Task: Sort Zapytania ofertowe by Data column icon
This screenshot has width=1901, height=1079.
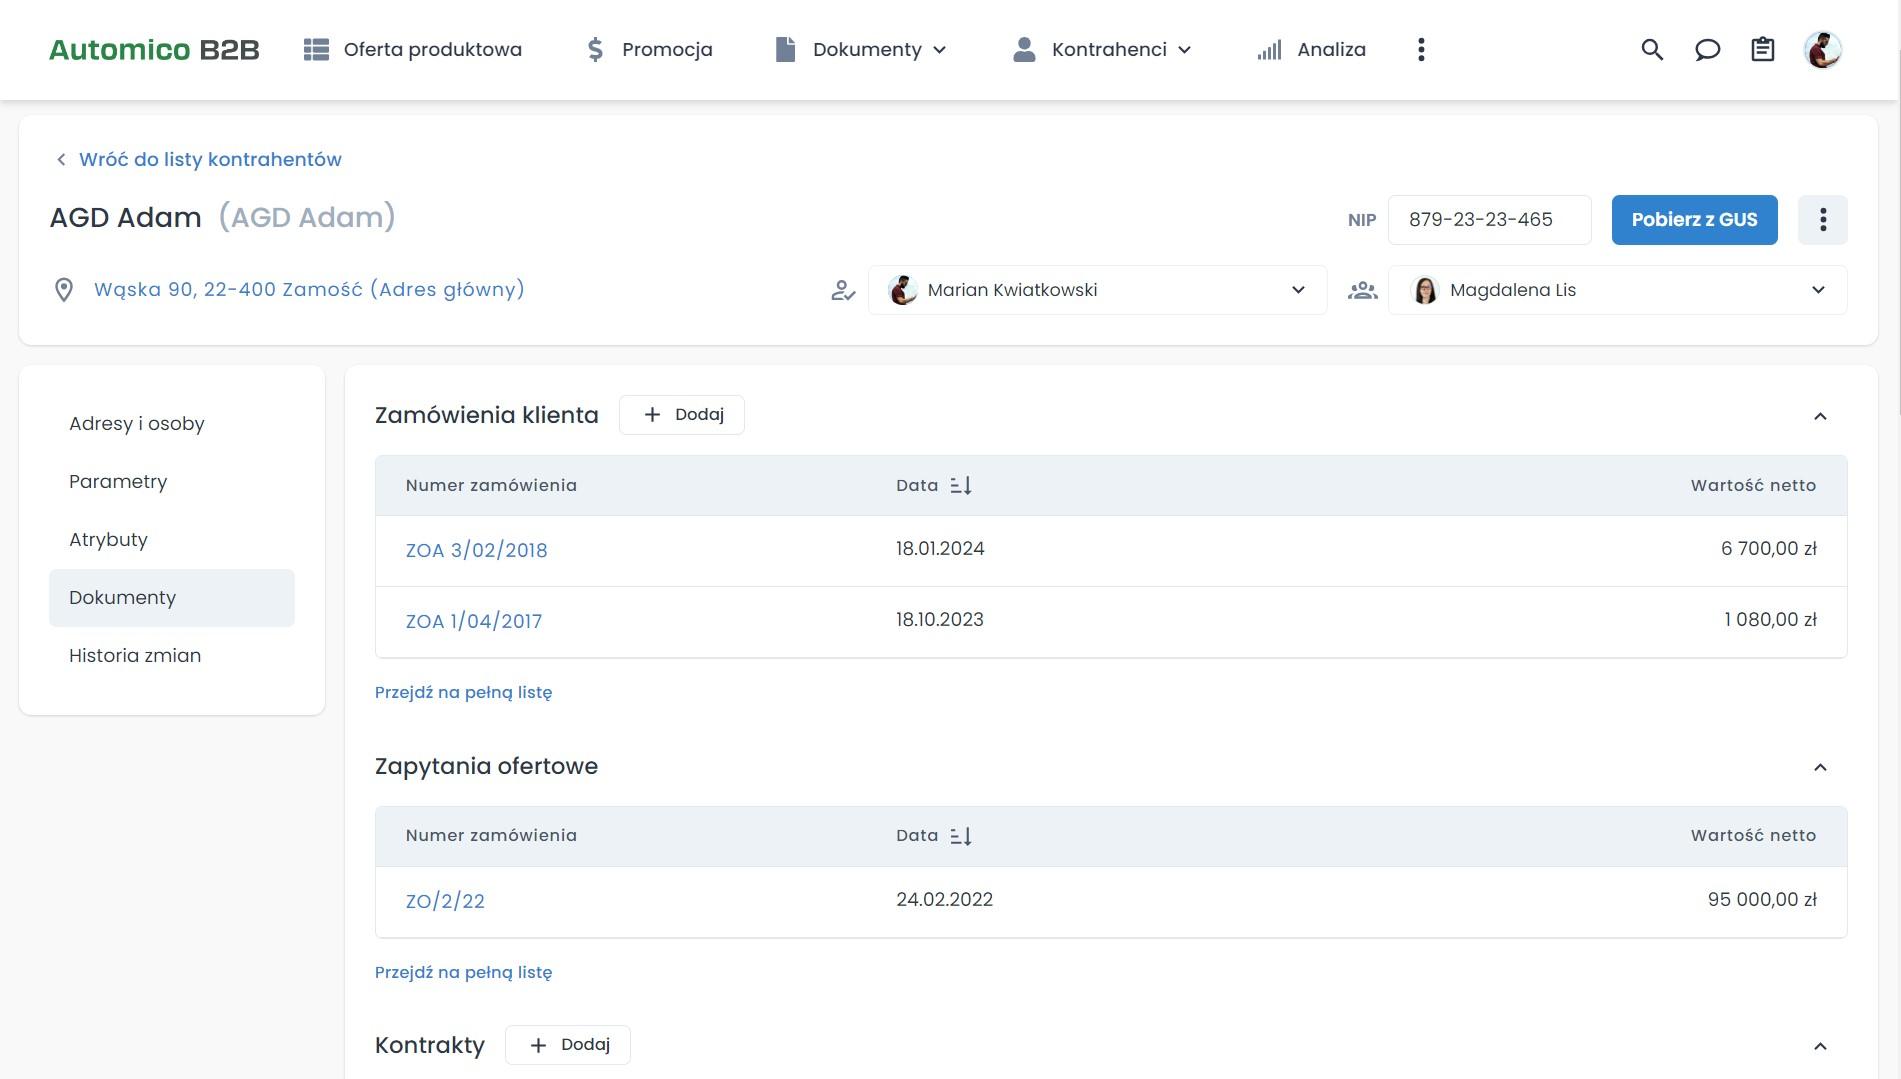Action: 961,836
